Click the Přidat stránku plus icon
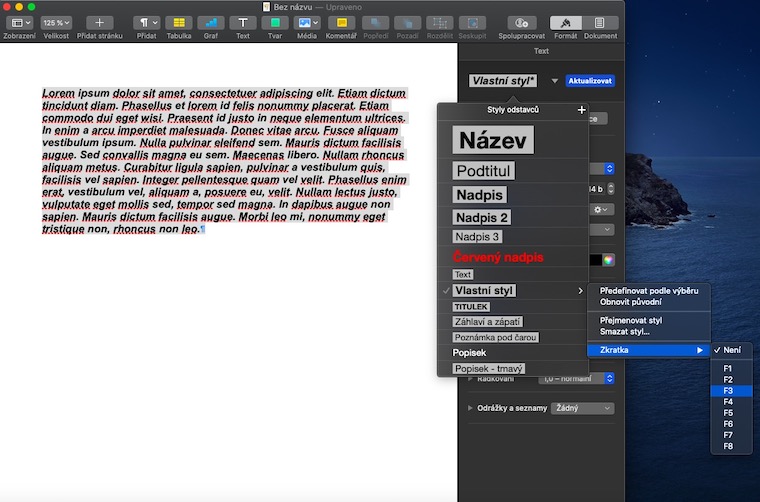 tap(99, 23)
